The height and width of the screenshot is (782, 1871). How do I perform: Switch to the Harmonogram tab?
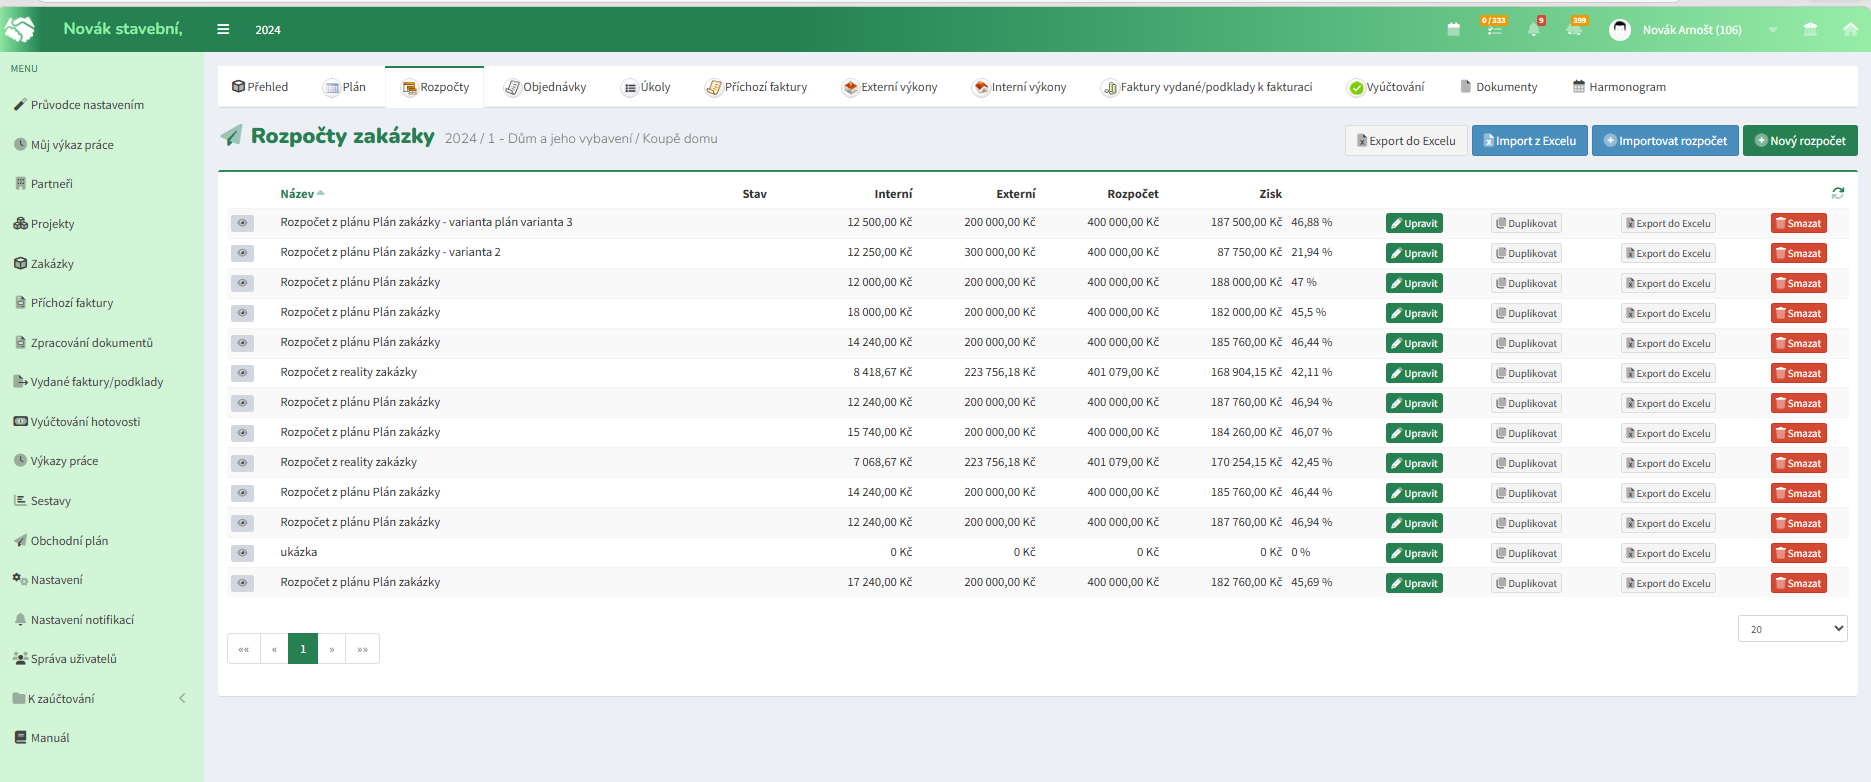tap(1619, 87)
